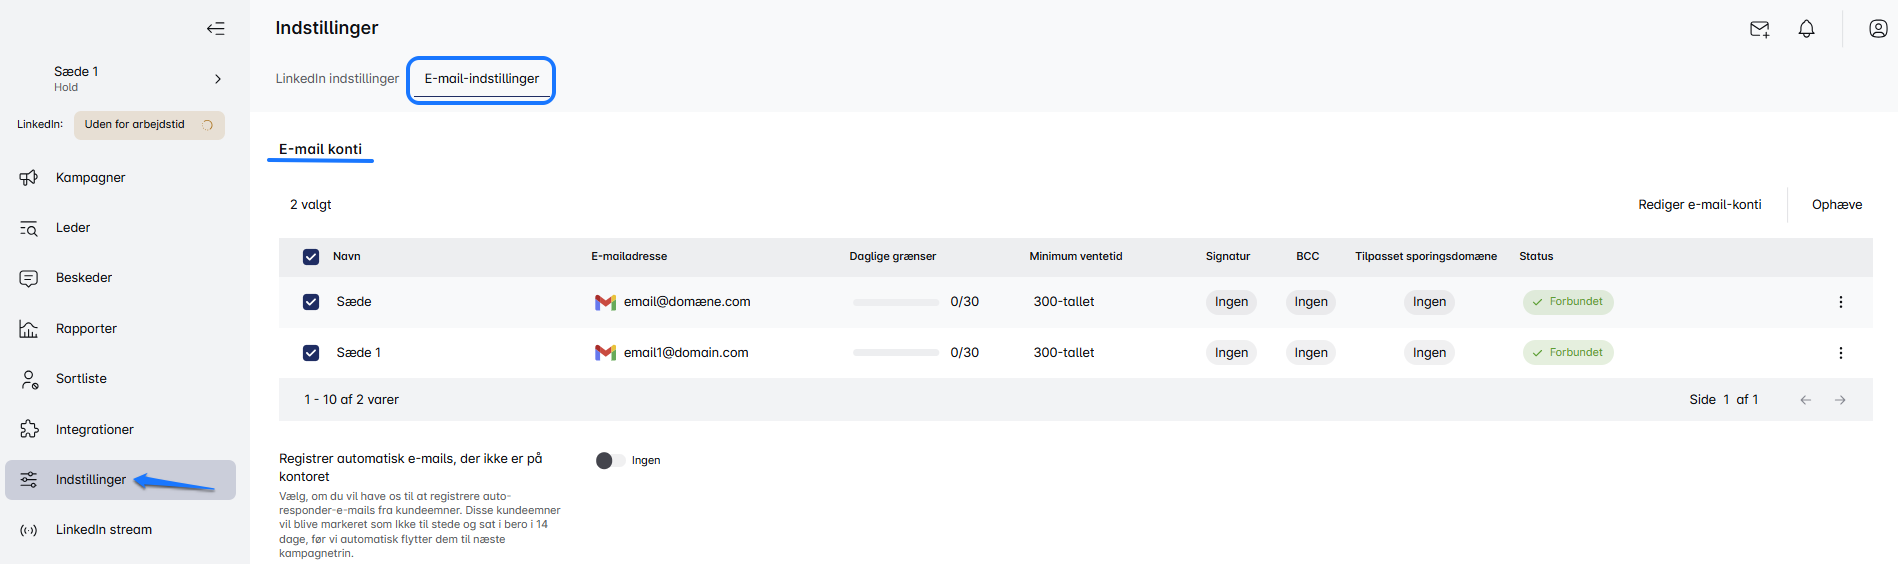The height and width of the screenshot is (564, 1898).
Task: Uncheck the select-all checkbox in table header
Action: coord(311,257)
